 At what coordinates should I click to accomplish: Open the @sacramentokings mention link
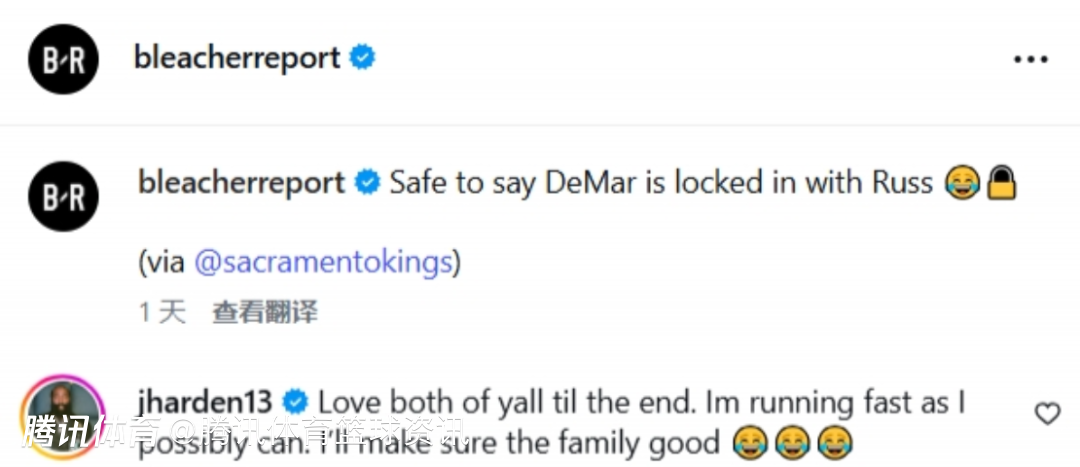(323, 262)
